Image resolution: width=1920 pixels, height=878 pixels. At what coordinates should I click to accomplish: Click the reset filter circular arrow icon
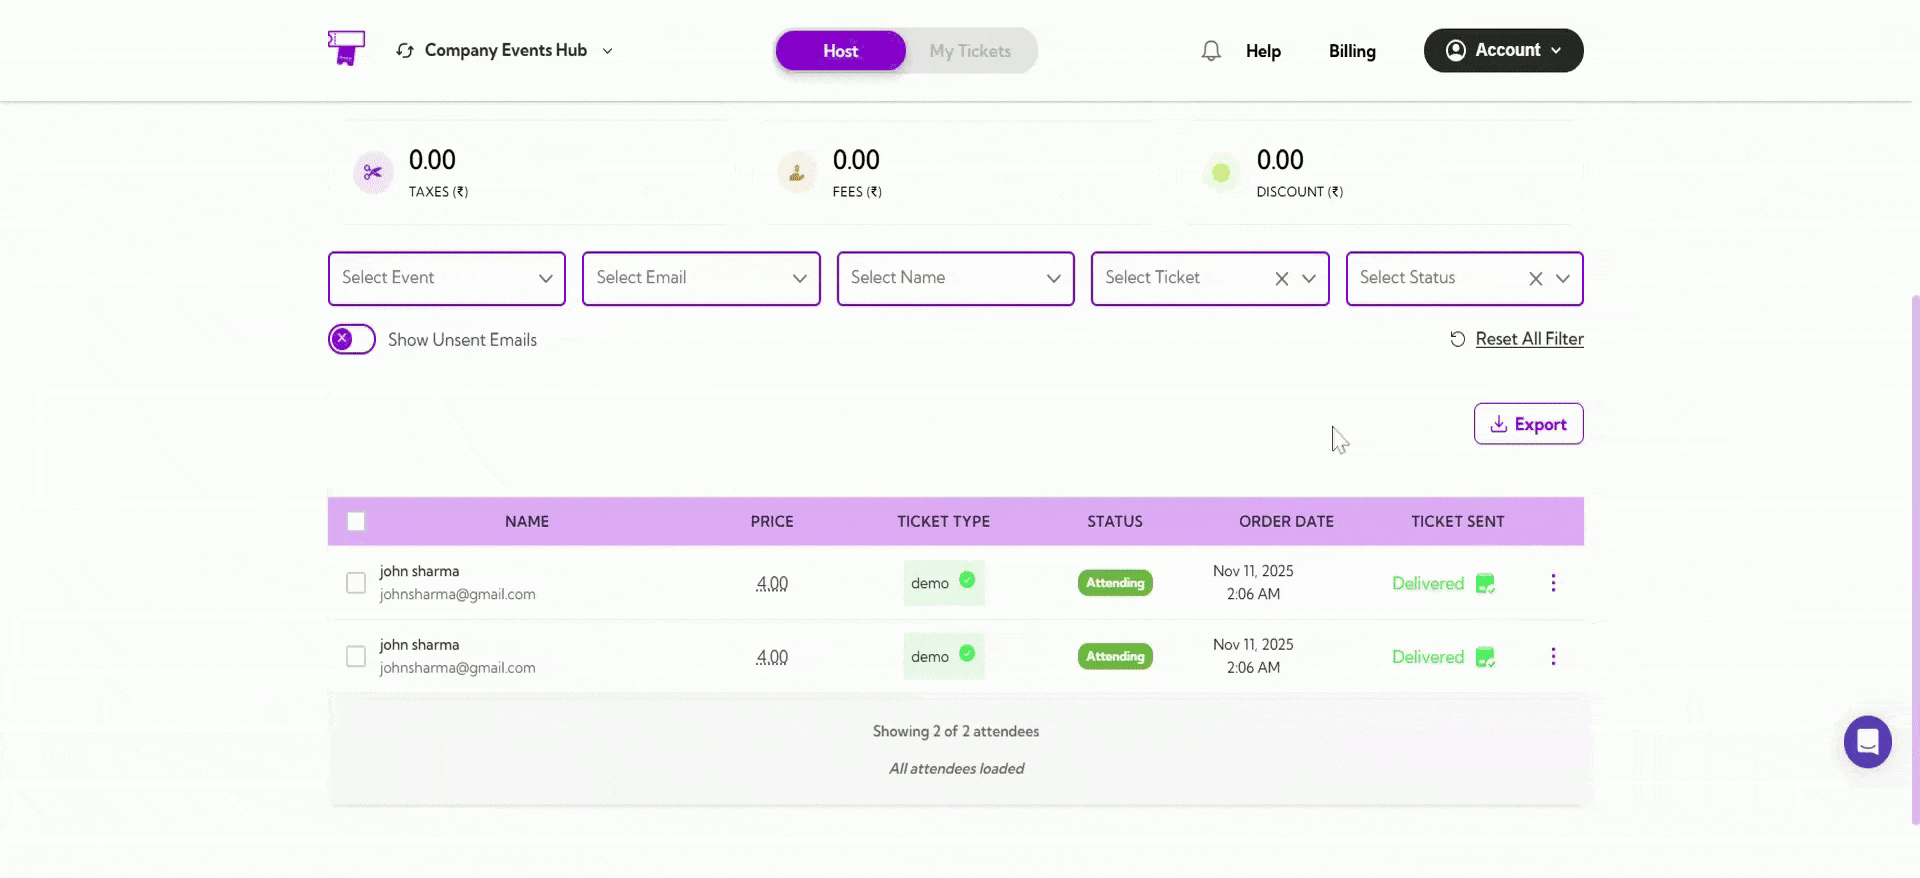click(x=1458, y=339)
